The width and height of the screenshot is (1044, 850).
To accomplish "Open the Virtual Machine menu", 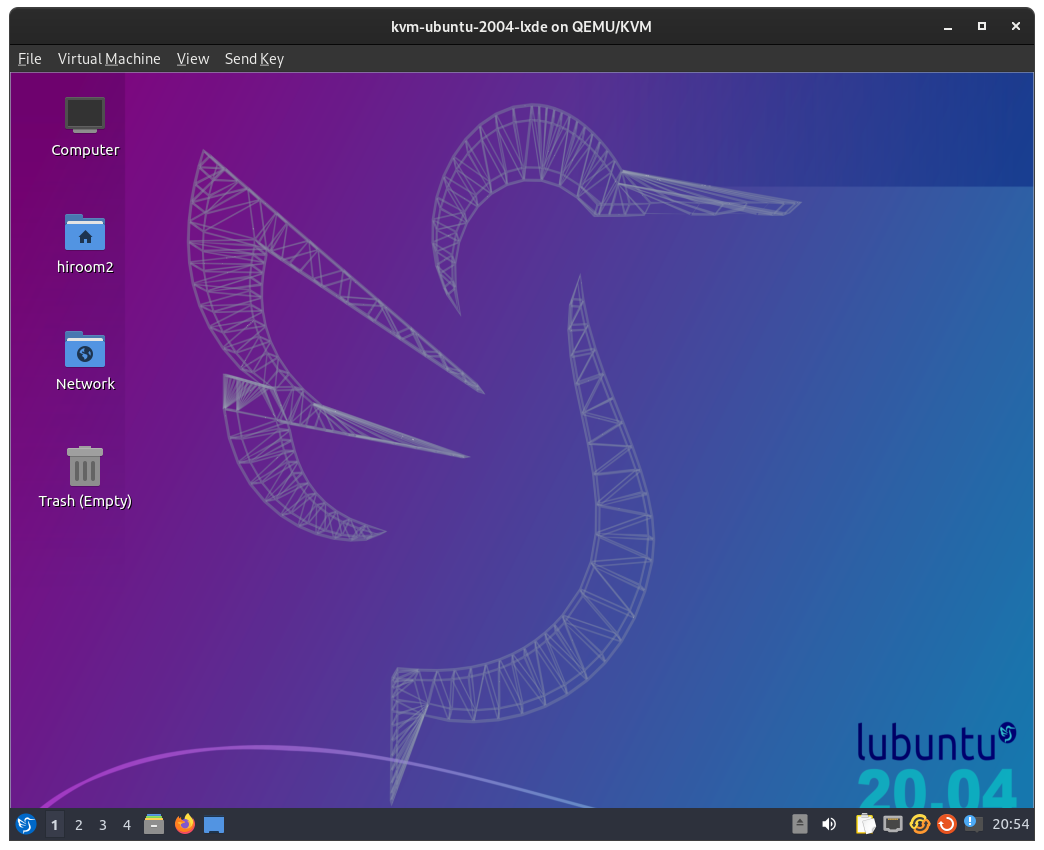I will click(x=109, y=59).
